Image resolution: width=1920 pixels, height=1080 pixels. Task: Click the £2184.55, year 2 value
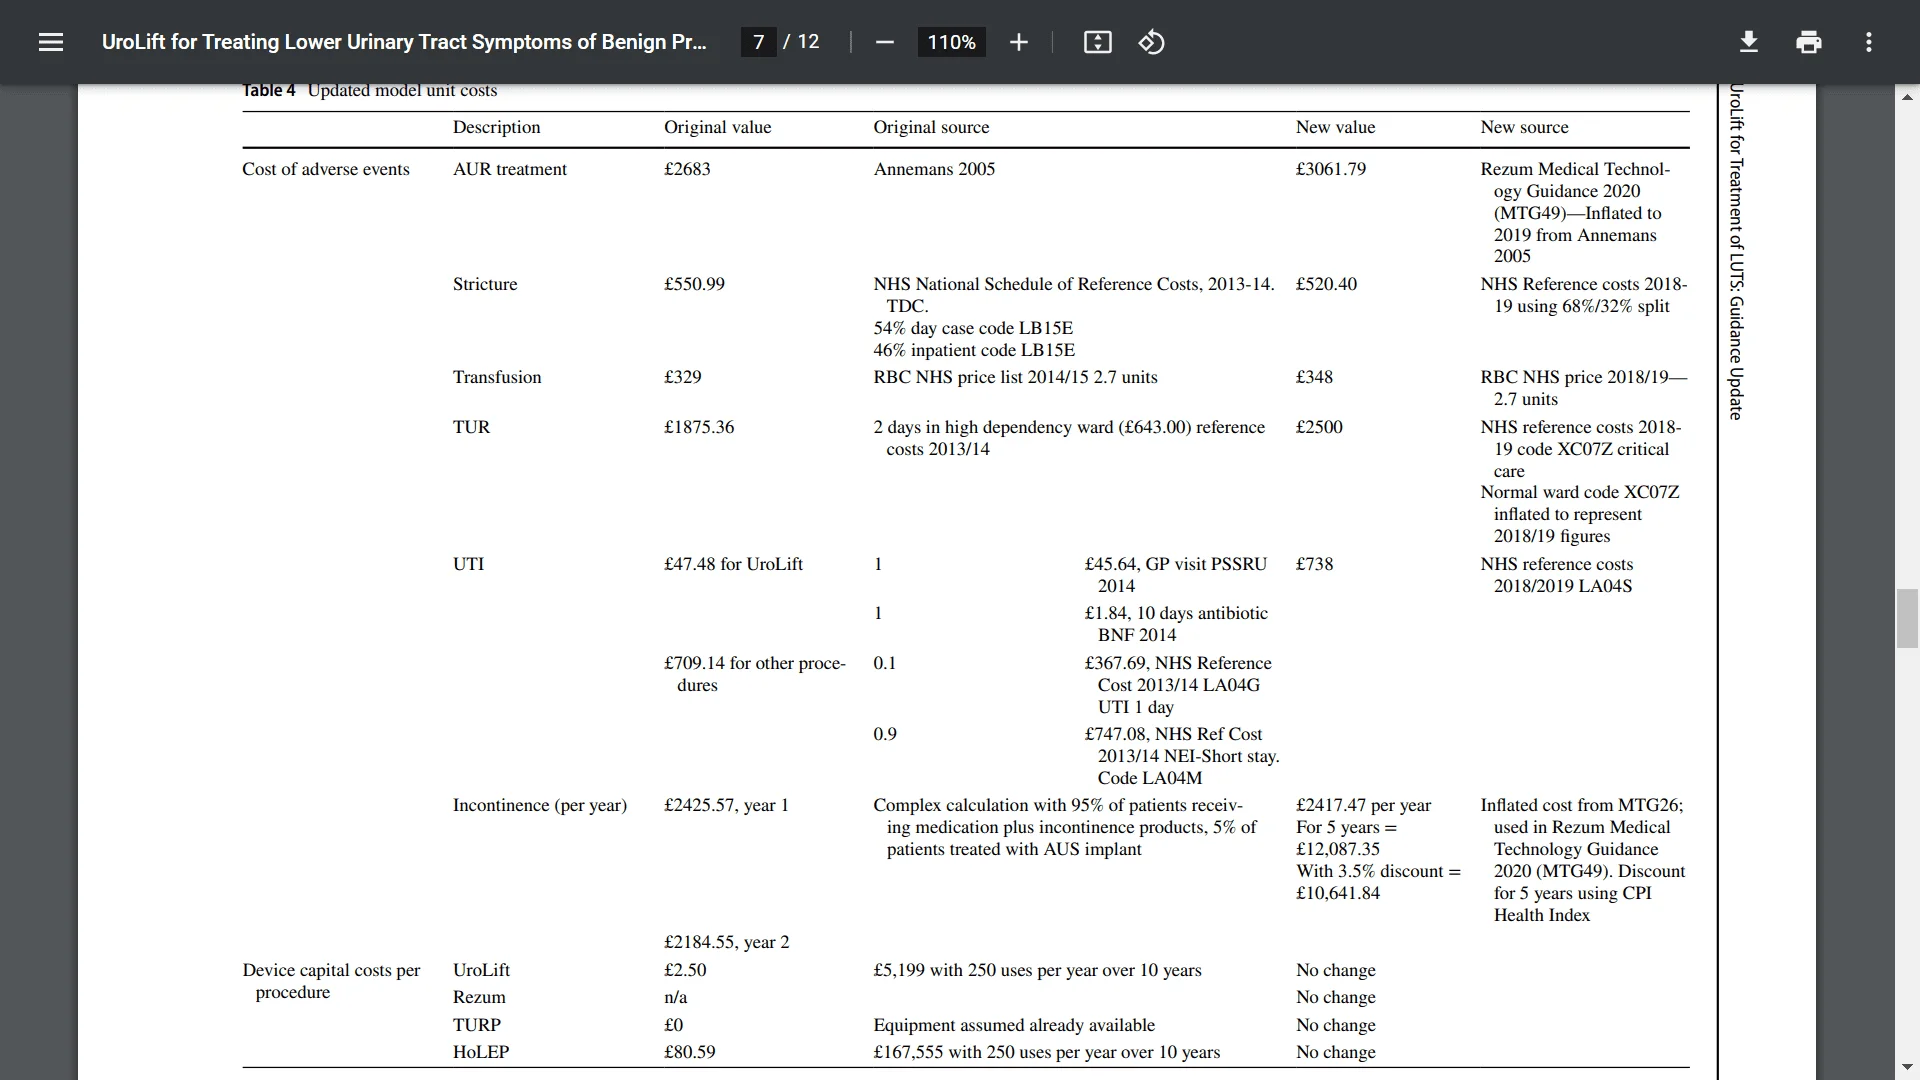coord(726,942)
